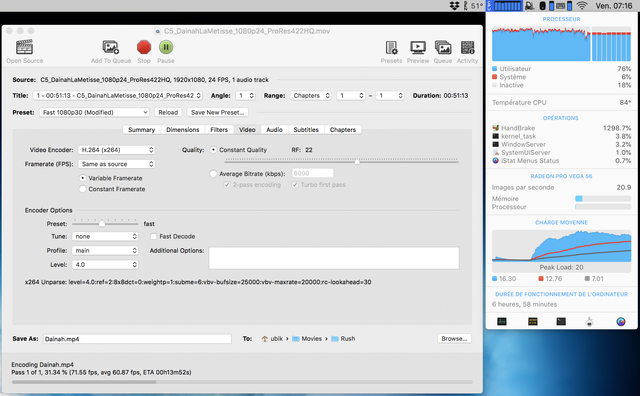Stop the encoding with the red Stop icon
This screenshot has width=640, height=396.
click(x=144, y=47)
